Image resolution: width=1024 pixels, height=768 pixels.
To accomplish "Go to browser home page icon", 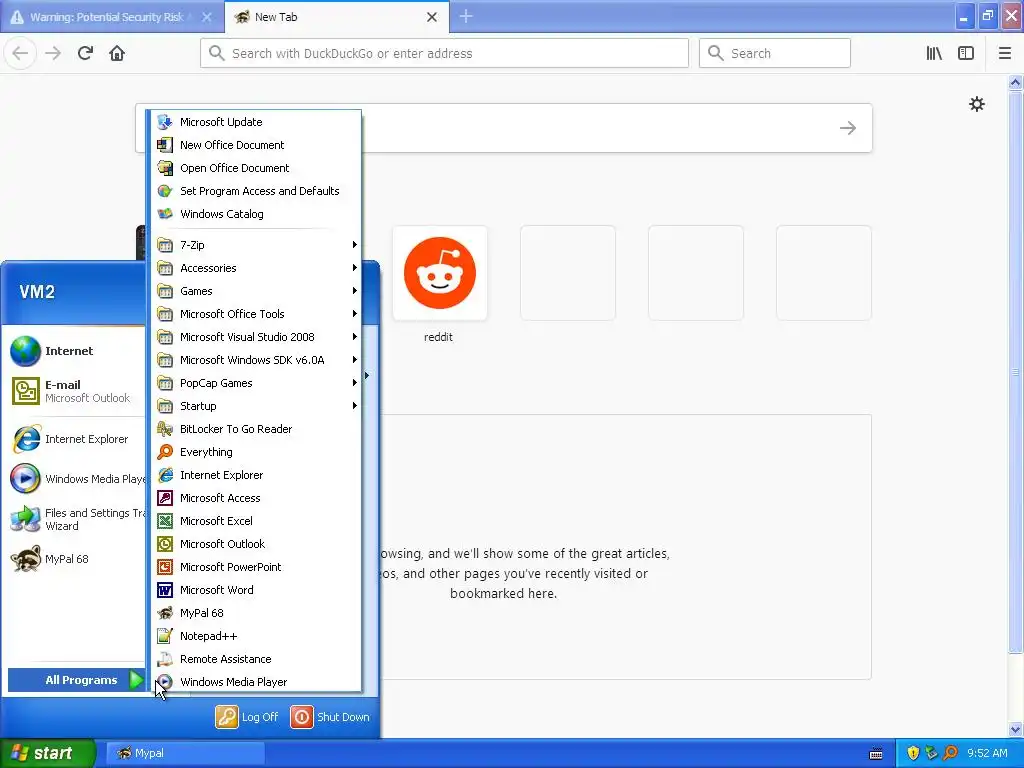I will 117,53.
